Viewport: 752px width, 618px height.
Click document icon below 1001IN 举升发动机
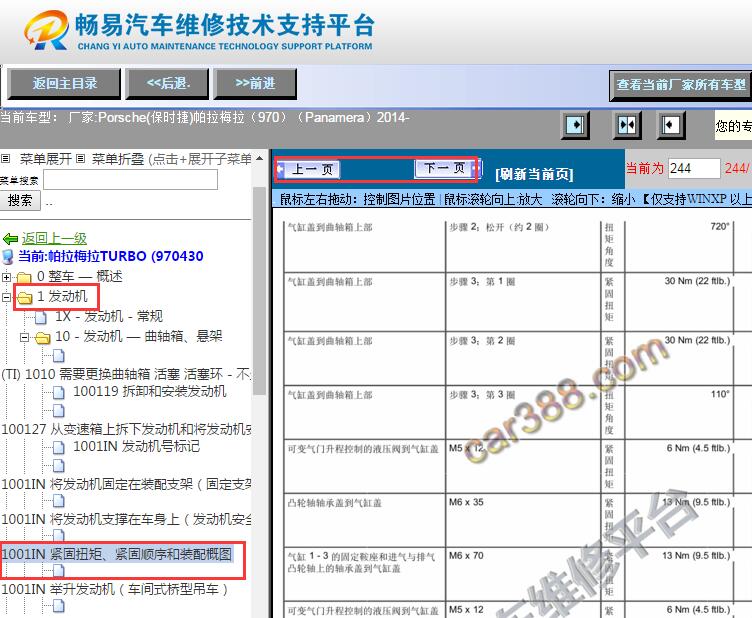59,607
